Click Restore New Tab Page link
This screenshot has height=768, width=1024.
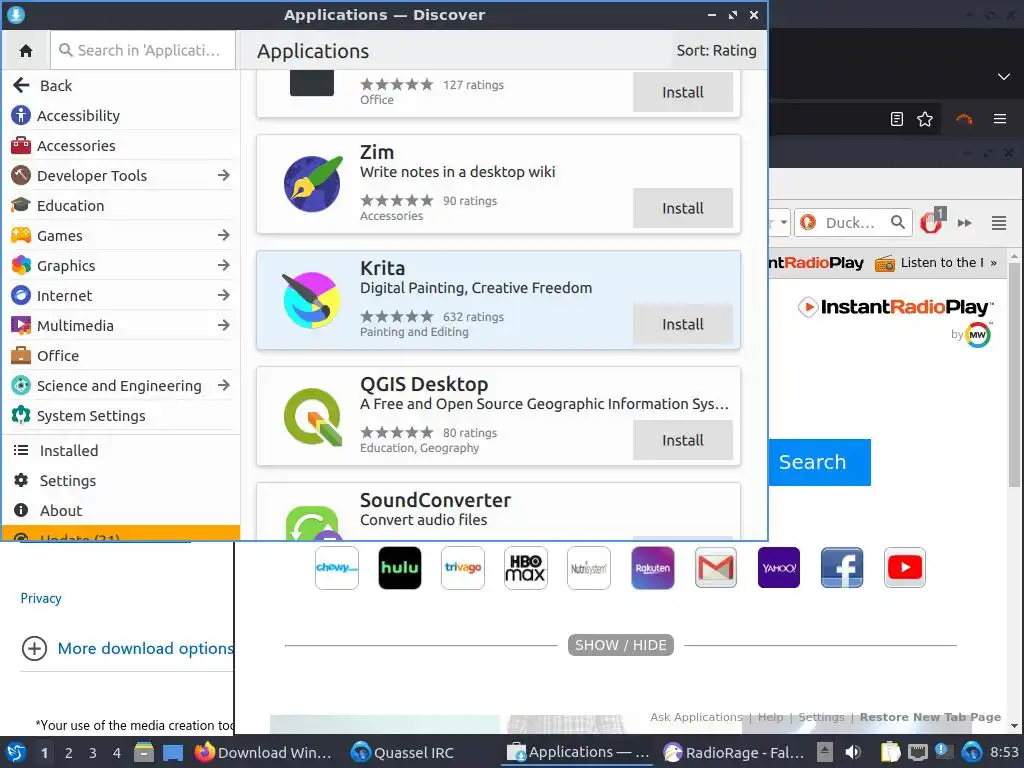(930, 717)
